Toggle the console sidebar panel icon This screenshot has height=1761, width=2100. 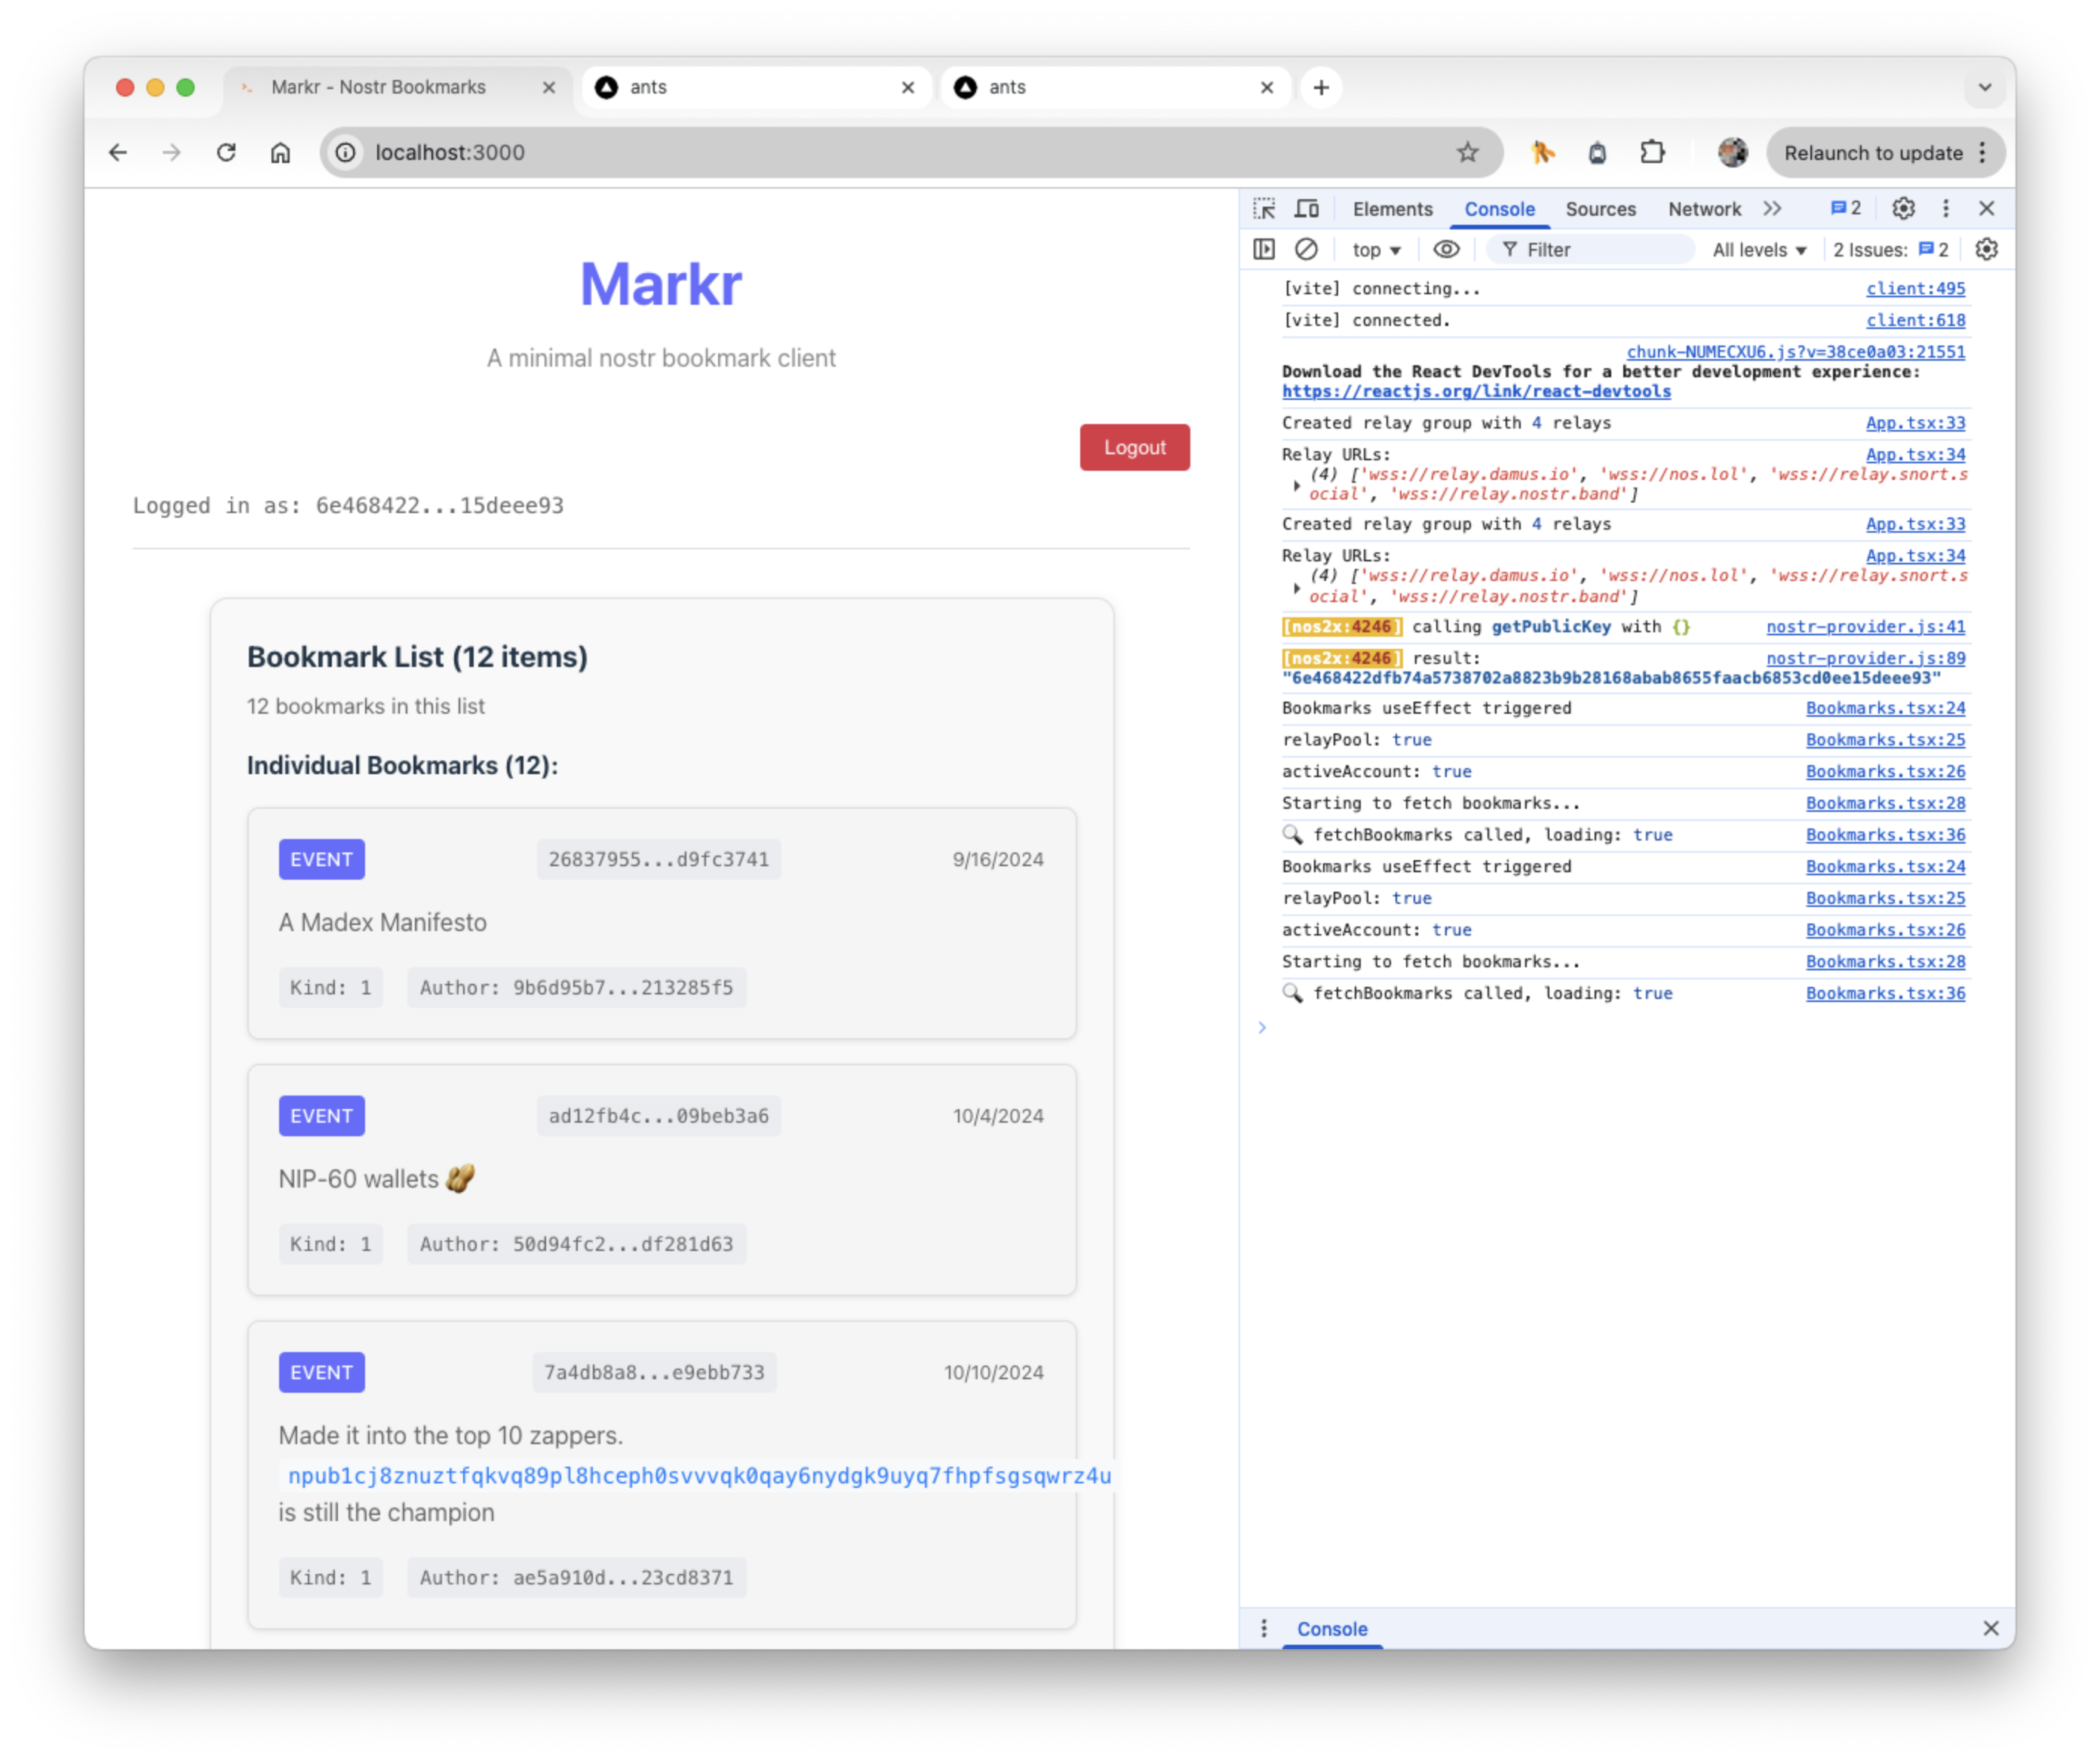click(x=1264, y=249)
